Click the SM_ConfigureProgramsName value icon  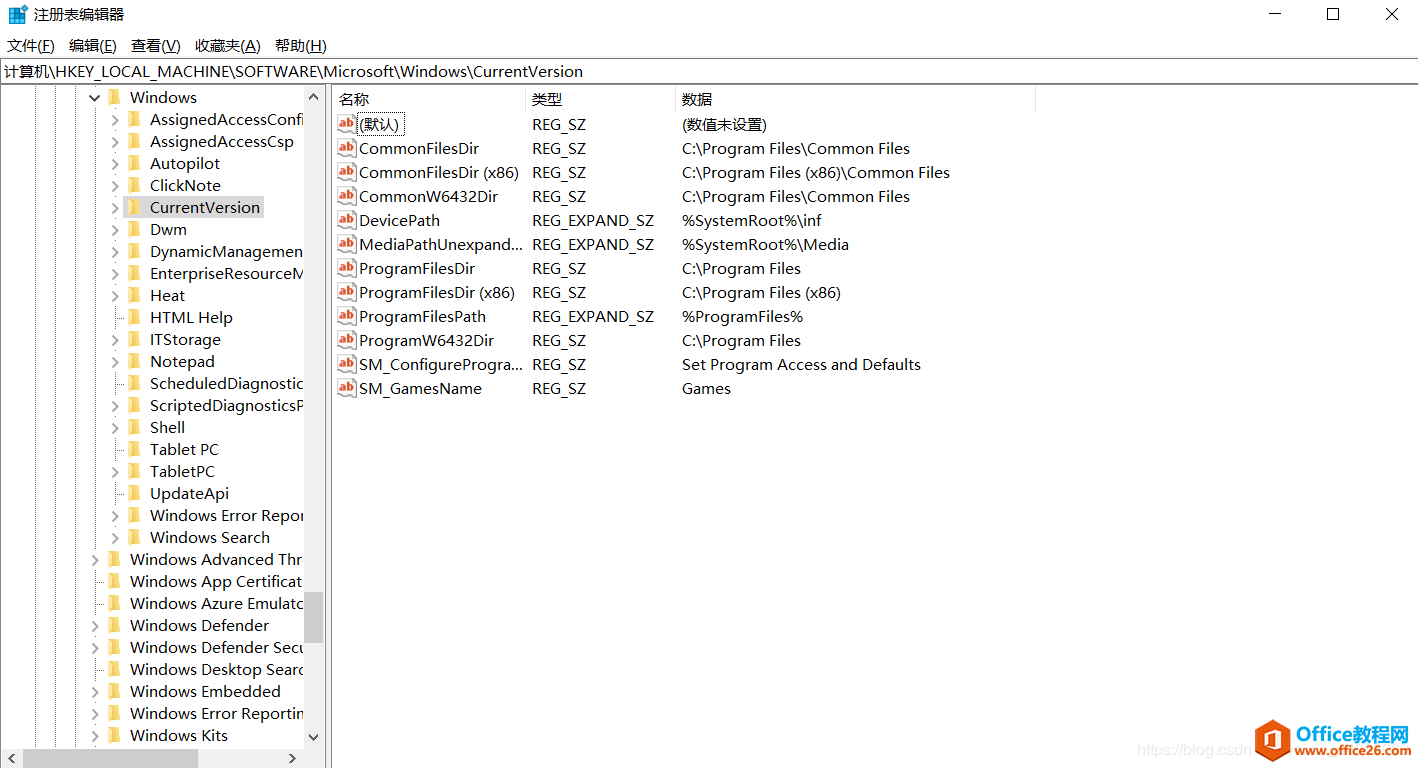(x=346, y=364)
